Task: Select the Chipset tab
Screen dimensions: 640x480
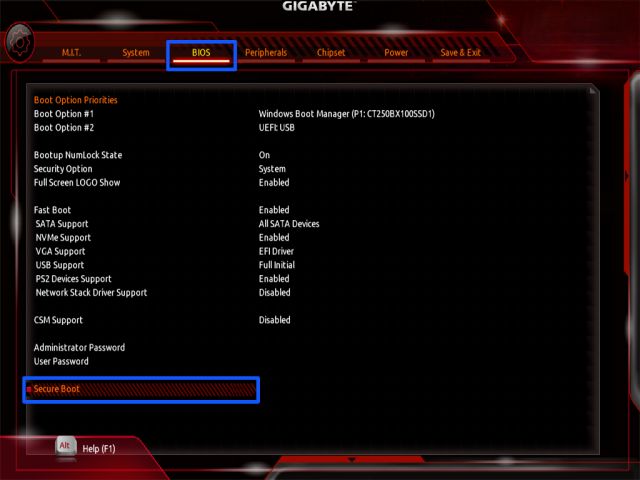Action: coord(331,53)
